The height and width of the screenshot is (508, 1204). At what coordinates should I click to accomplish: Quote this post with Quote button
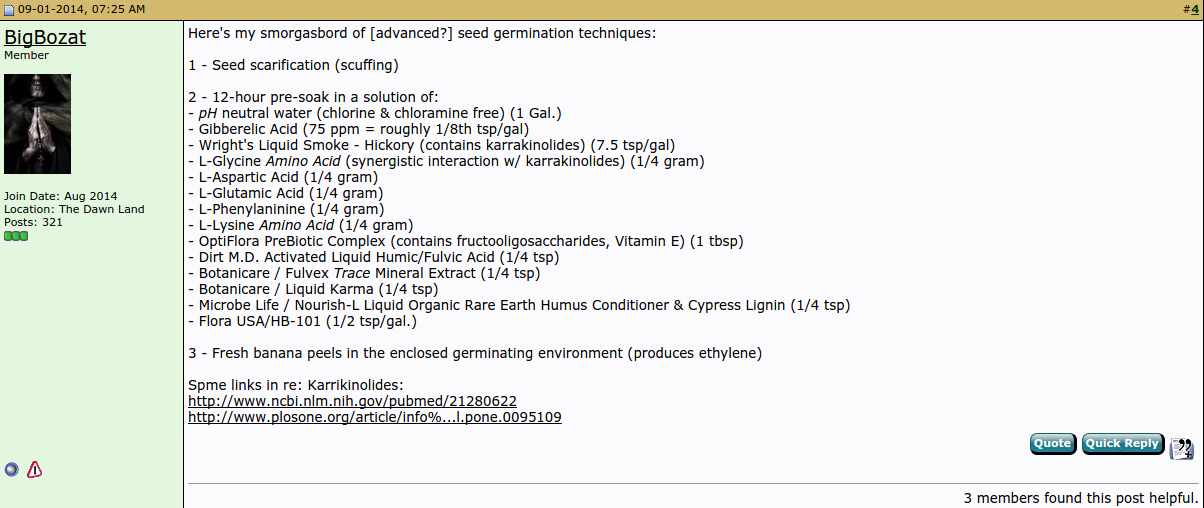[1052, 444]
